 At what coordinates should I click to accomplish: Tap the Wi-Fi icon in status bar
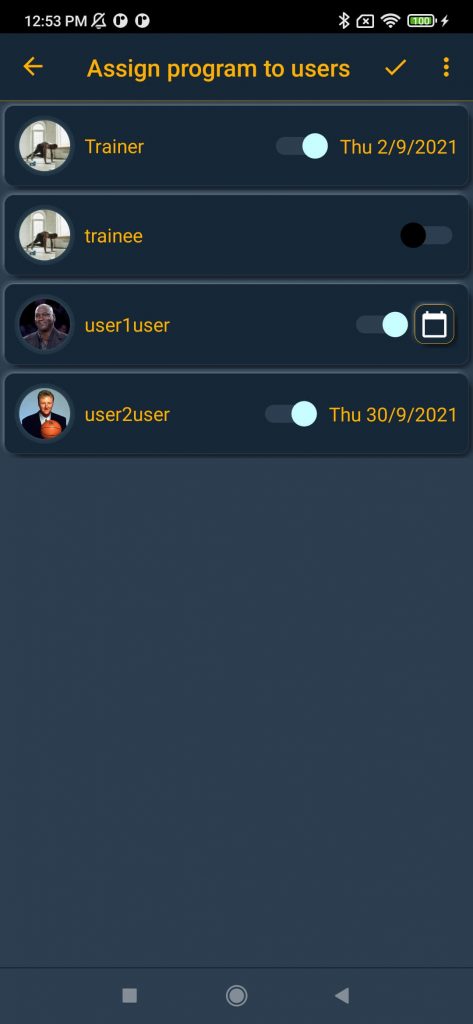click(390, 21)
